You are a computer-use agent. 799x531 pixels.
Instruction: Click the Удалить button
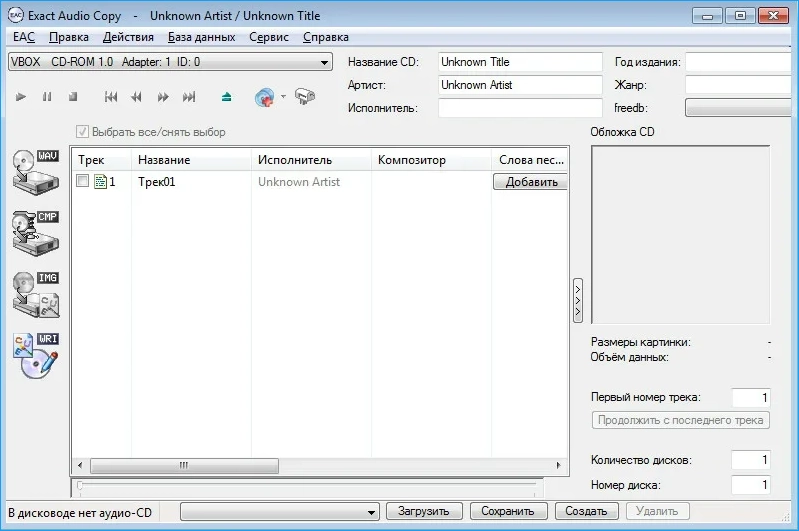[x=657, y=511]
